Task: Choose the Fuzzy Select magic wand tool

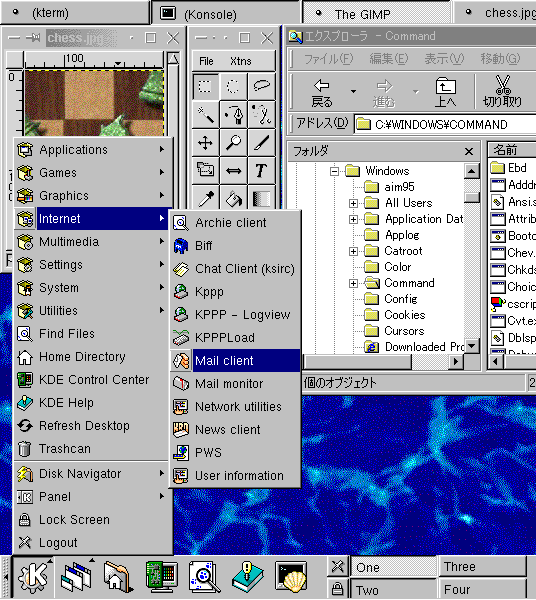Action: (x=205, y=114)
